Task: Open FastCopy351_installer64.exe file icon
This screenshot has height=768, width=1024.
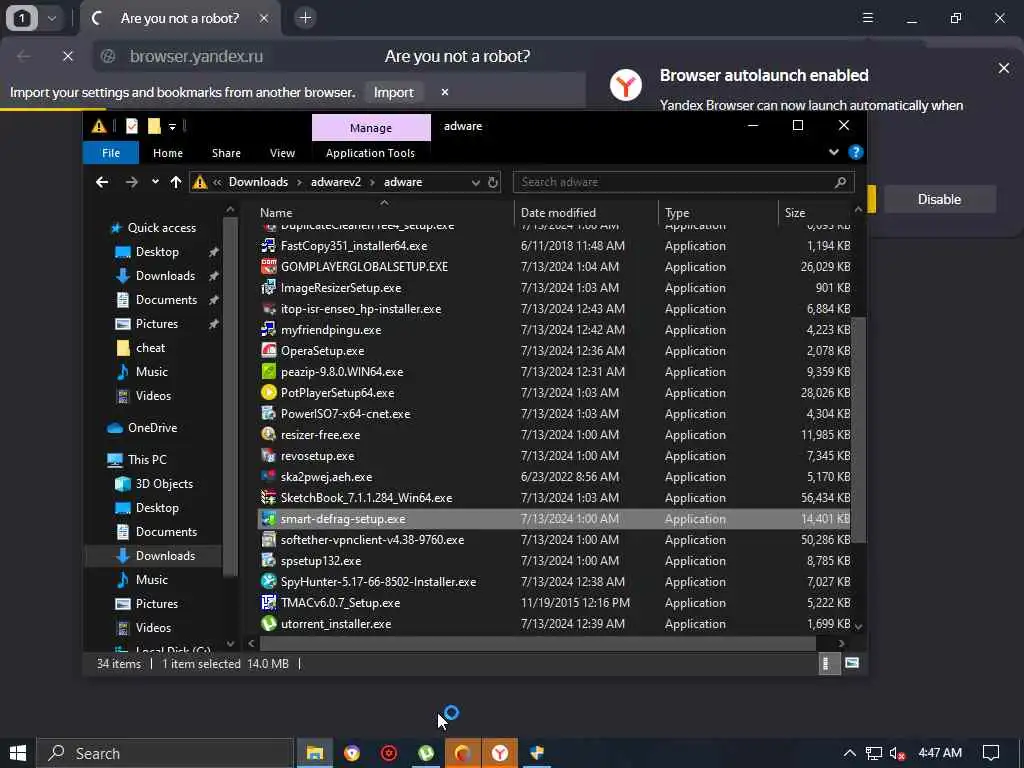Action: coord(268,246)
